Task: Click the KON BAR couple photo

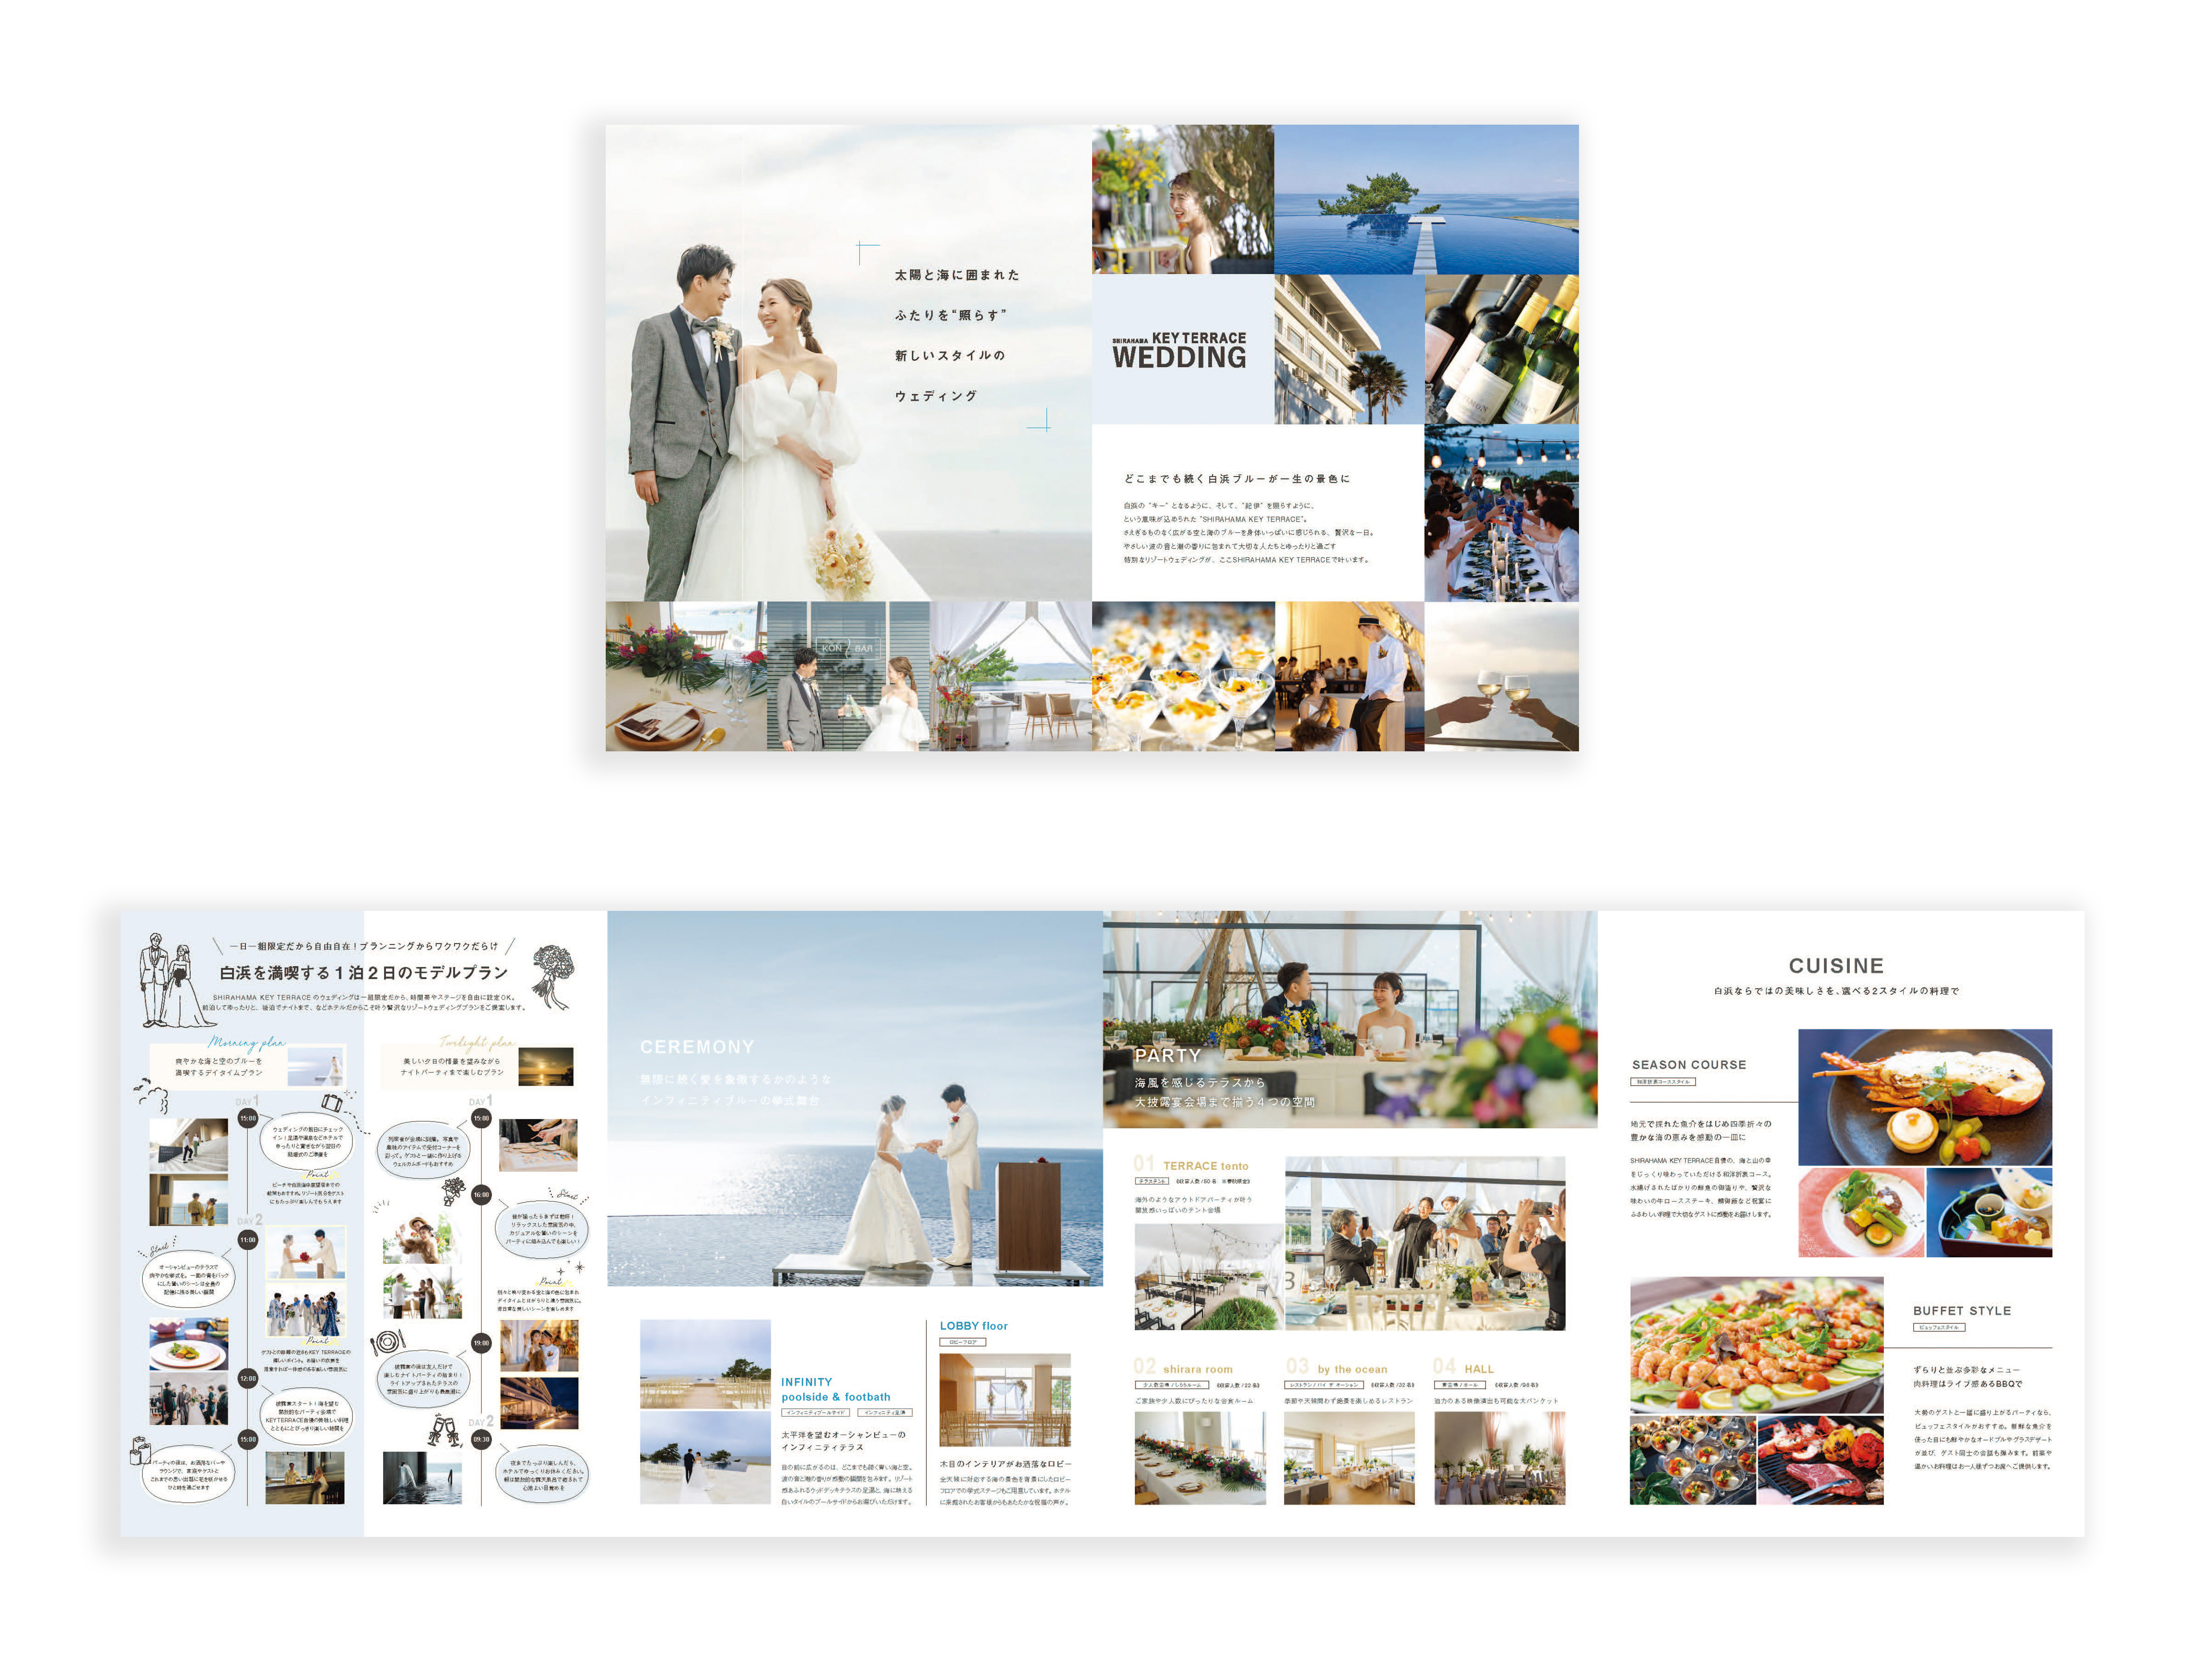Action: tap(848, 676)
